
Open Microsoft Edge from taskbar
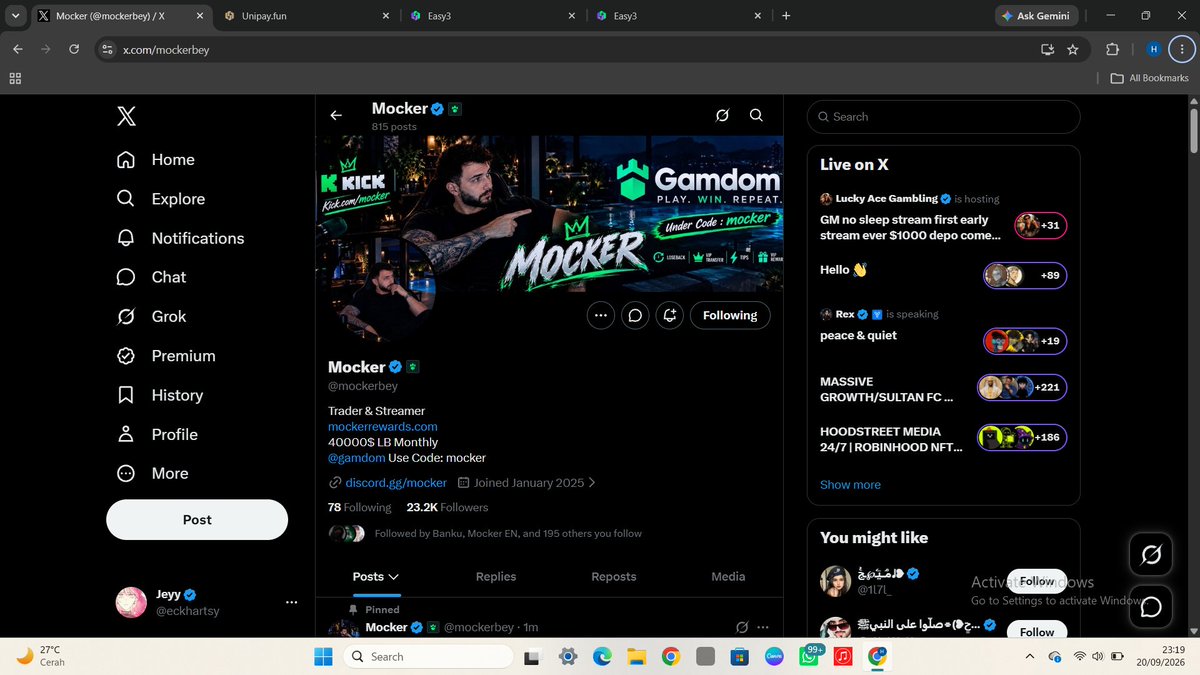[602, 656]
